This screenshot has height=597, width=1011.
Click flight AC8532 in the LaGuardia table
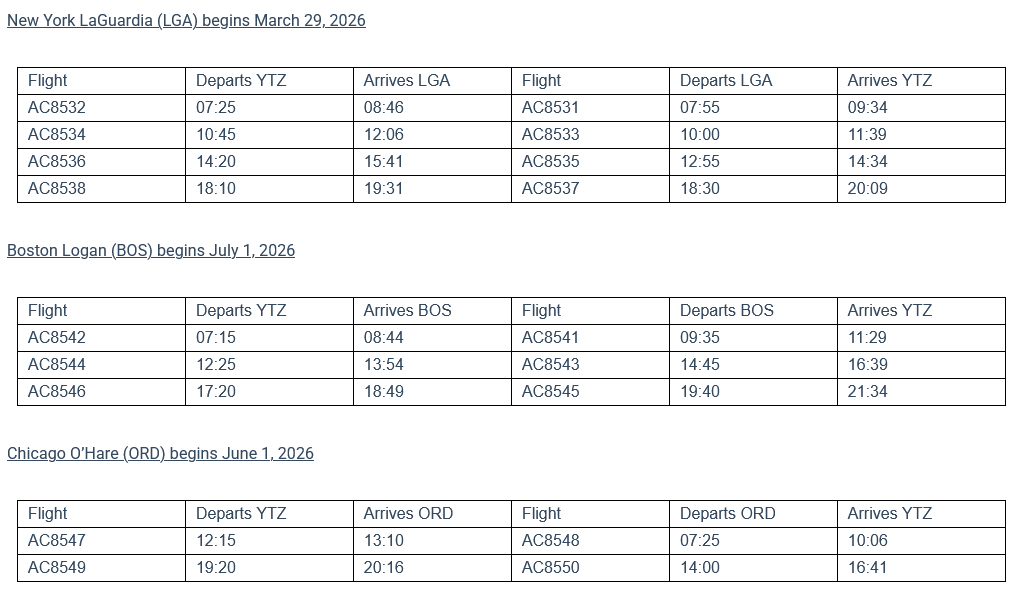pos(57,107)
